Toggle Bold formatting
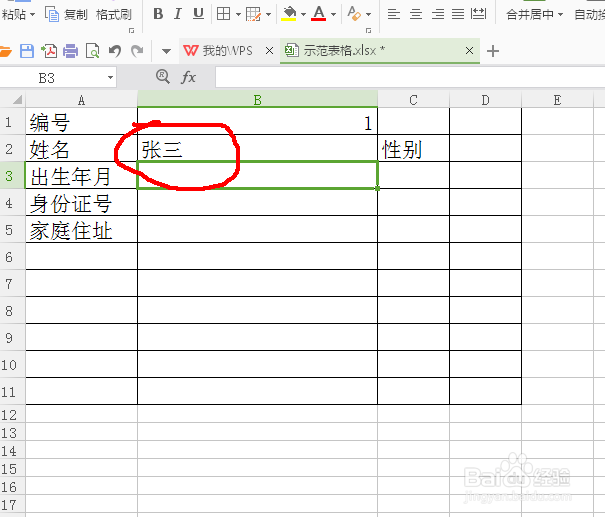The height and width of the screenshot is (517, 605). click(x=158, y=14)
